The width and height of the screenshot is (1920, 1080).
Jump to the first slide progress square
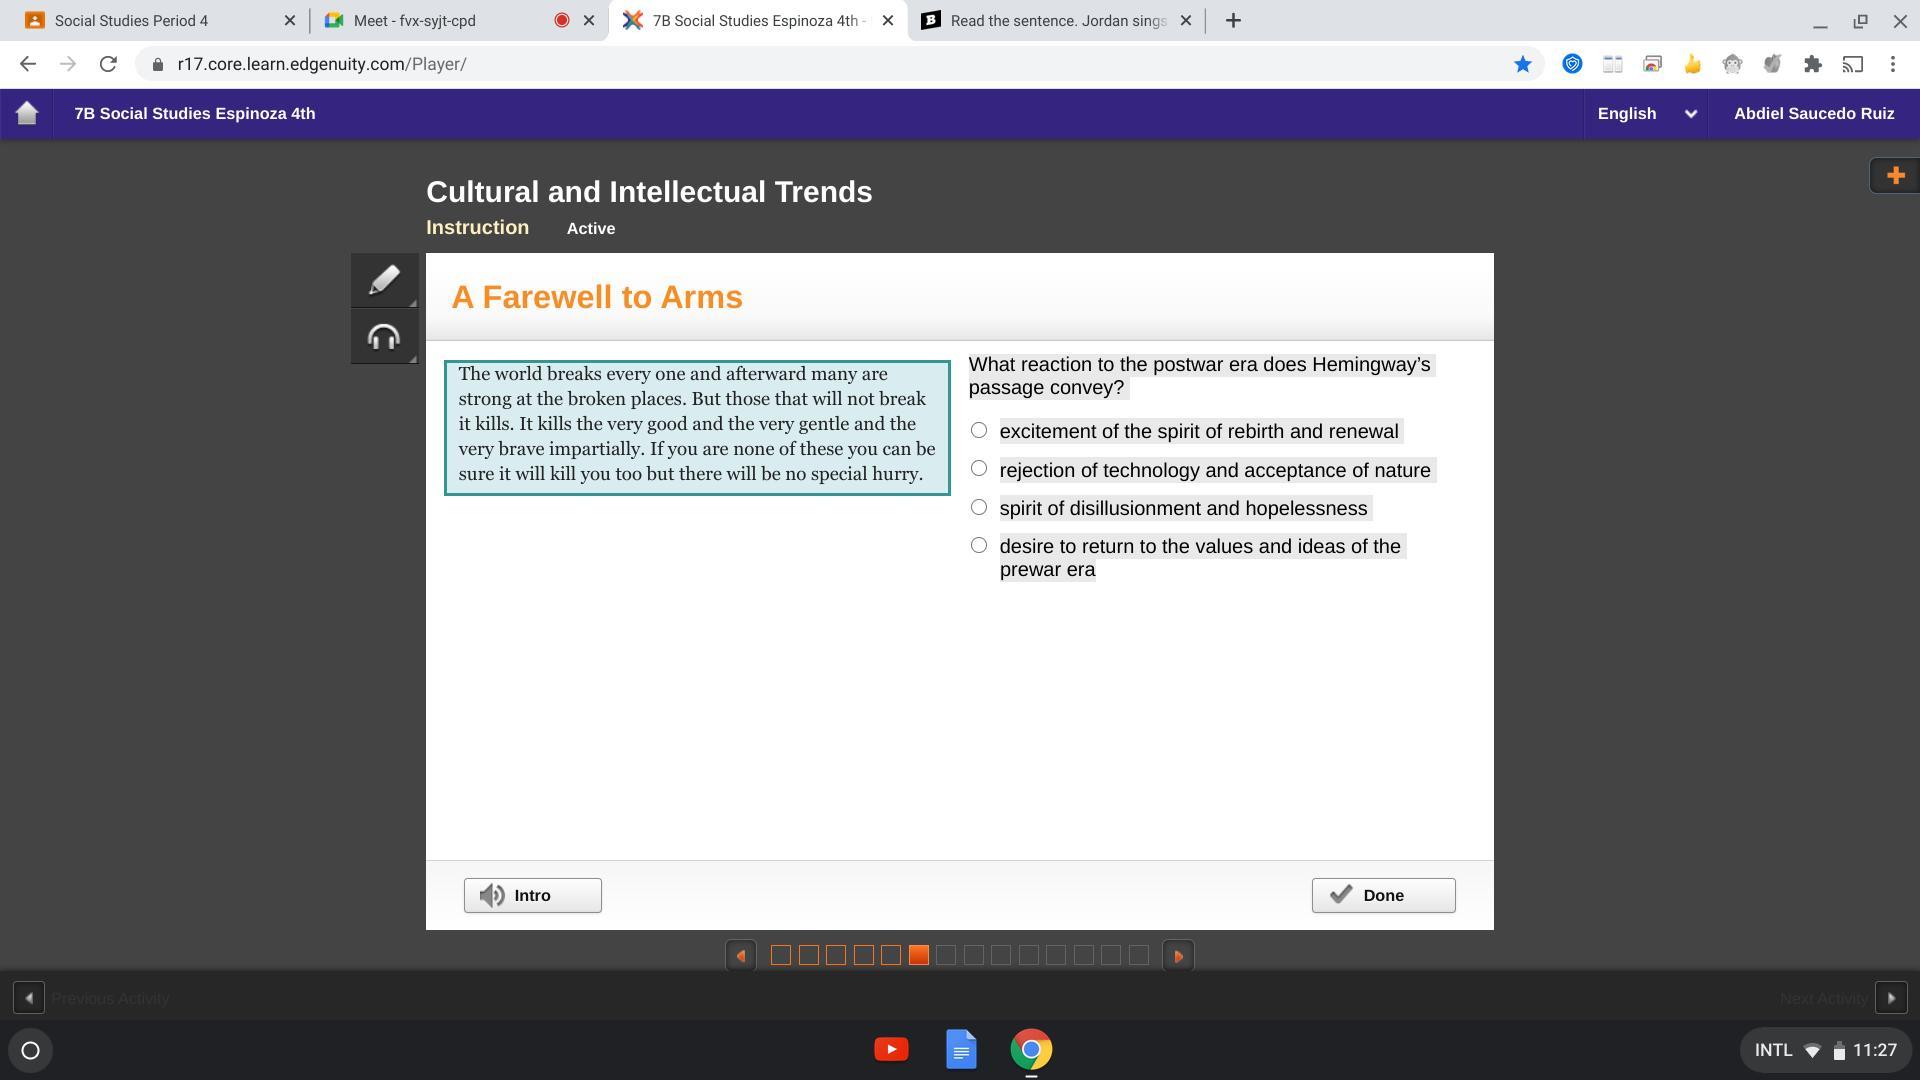(781, 956)
